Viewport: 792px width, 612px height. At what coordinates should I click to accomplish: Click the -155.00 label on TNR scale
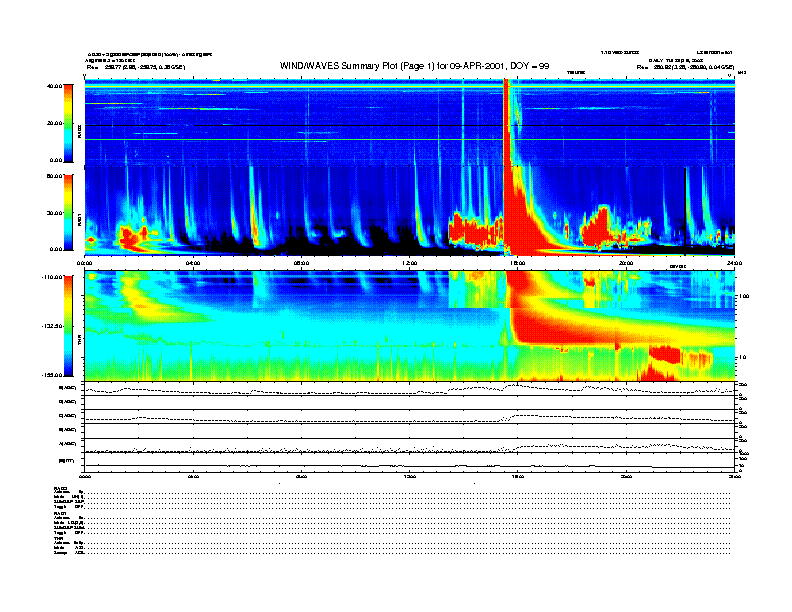click(x=52, y=375)
